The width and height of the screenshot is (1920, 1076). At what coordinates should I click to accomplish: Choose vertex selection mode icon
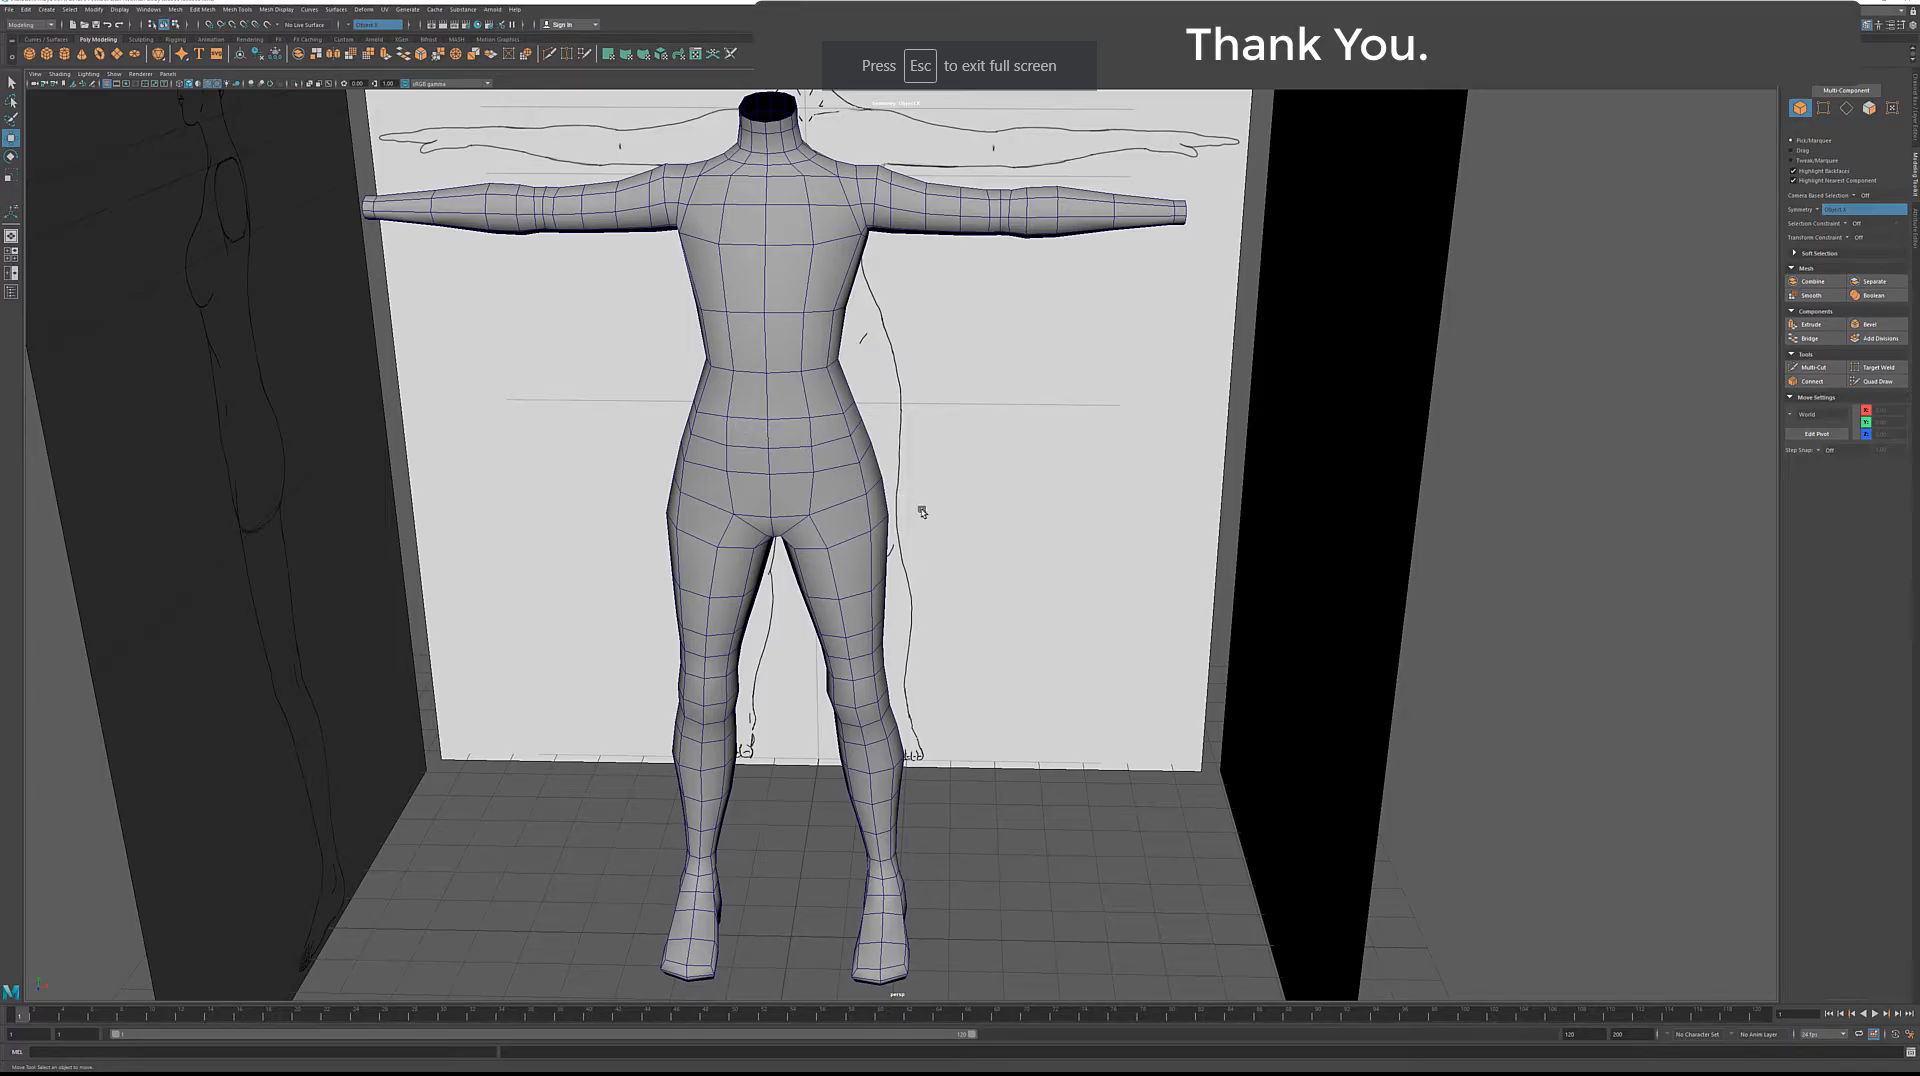pyautogui.click(x=1823, y=108)
